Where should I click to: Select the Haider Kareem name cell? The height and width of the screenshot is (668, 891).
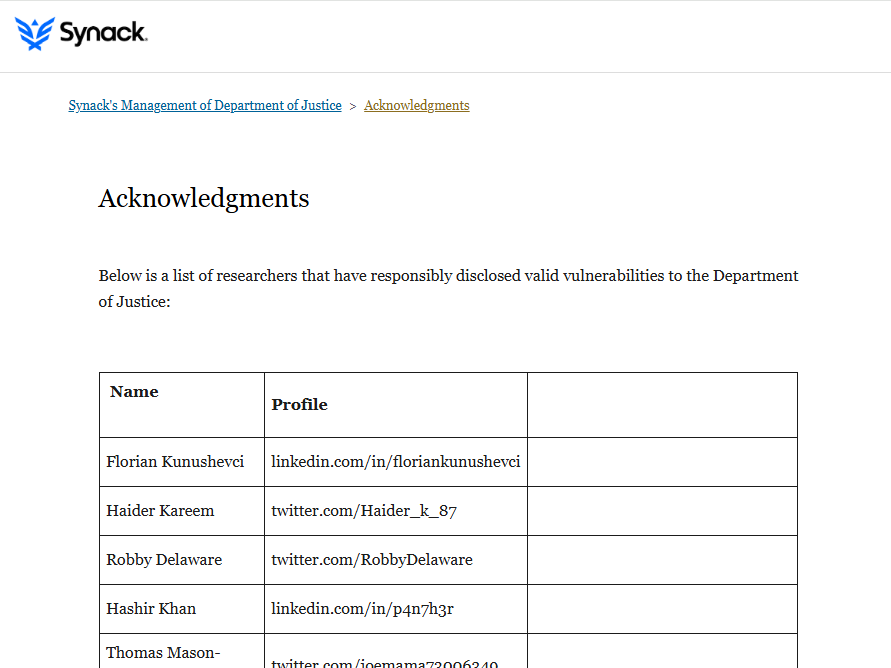(x=182, y=511)
